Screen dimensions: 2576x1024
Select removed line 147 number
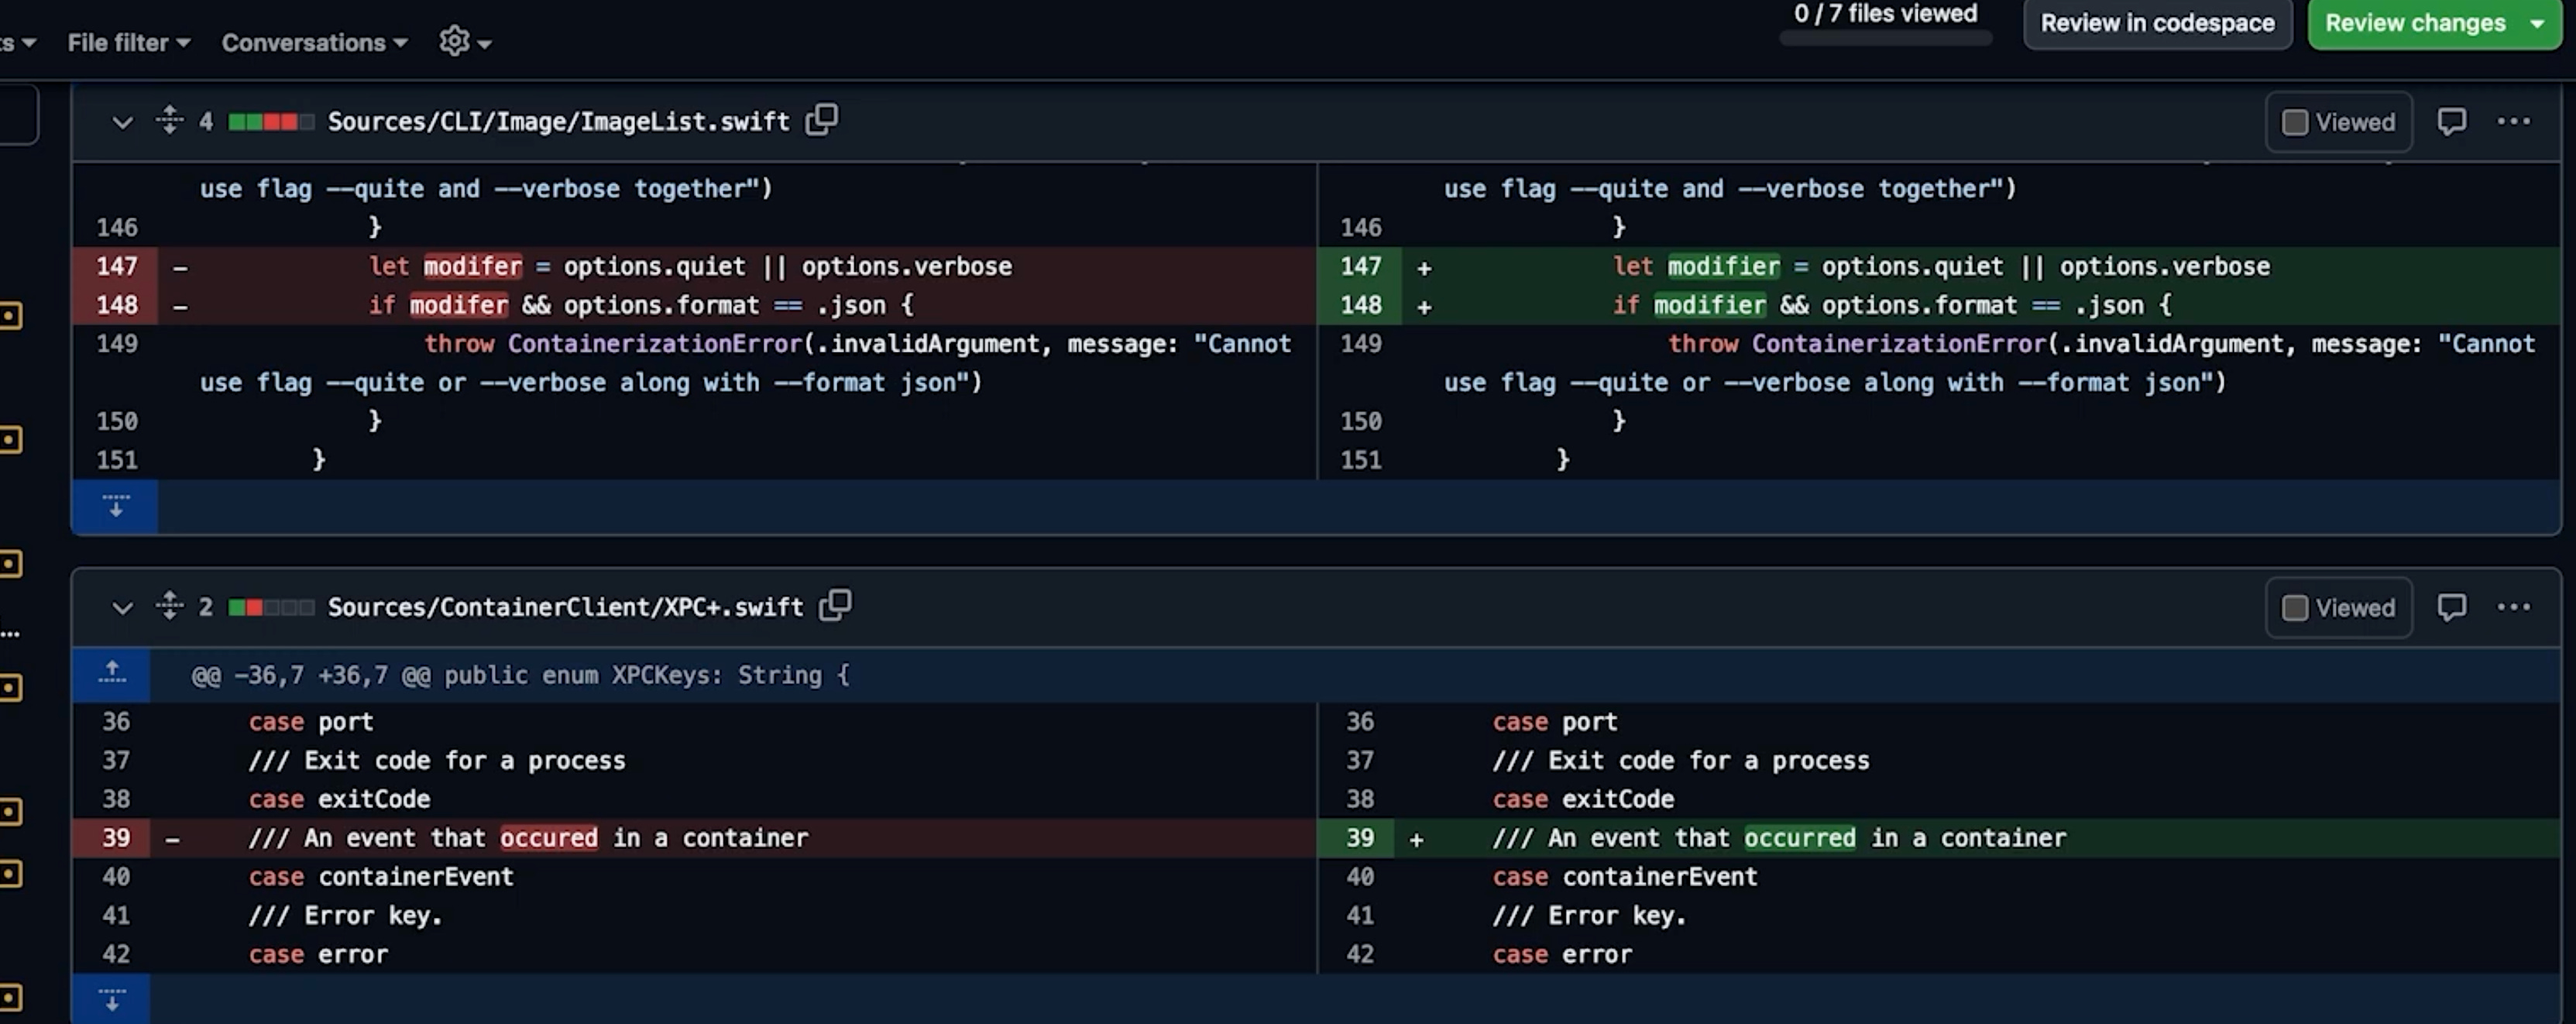116,267
